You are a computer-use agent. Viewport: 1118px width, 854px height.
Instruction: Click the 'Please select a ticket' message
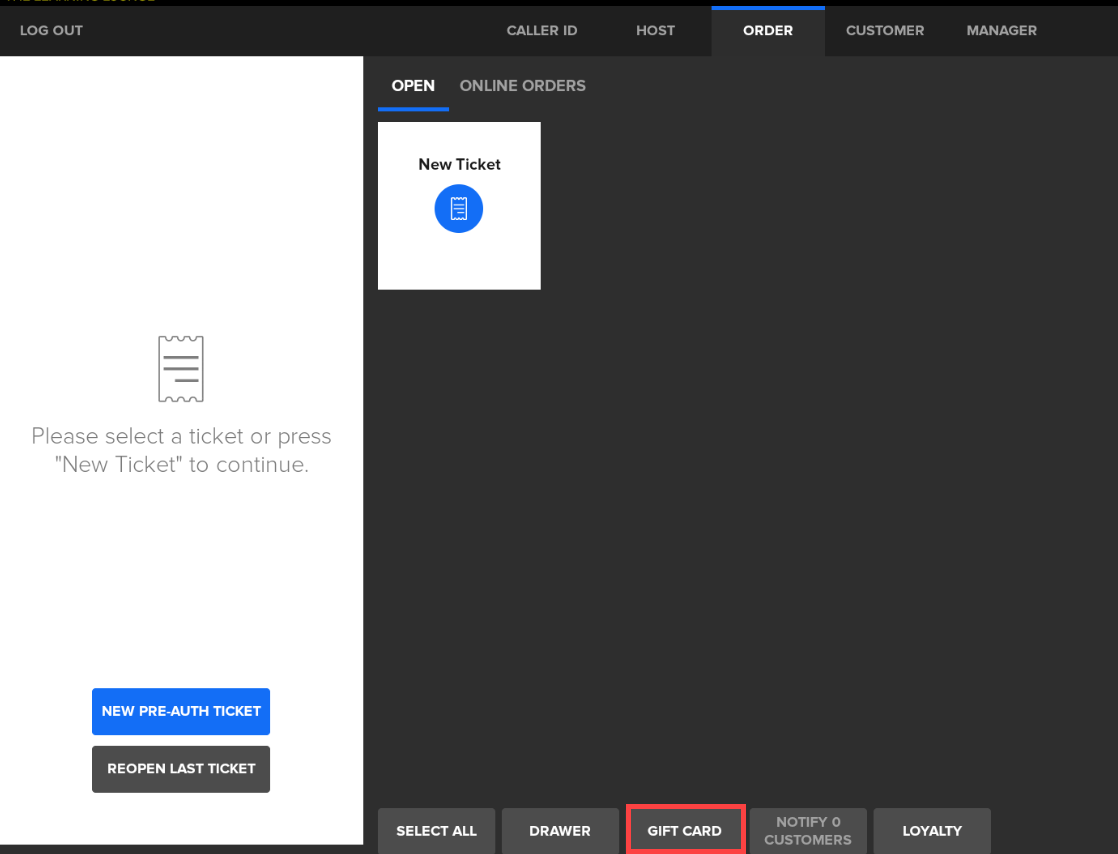pos(181,450)
